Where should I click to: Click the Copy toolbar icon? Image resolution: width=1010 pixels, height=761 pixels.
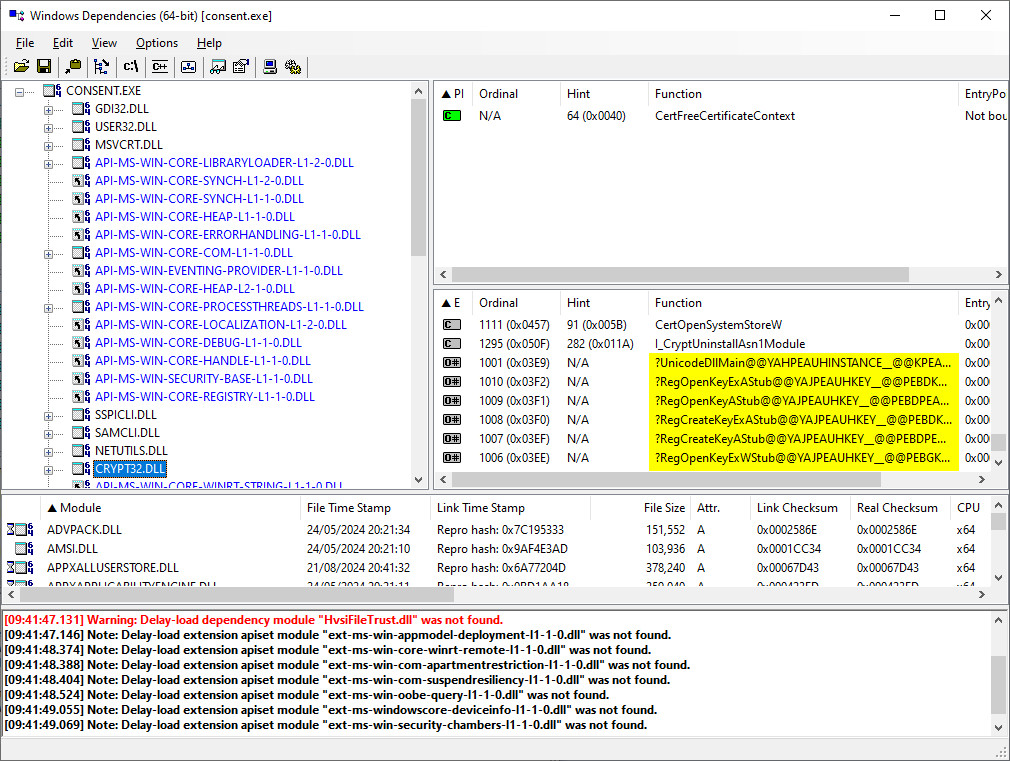(73, 66)
